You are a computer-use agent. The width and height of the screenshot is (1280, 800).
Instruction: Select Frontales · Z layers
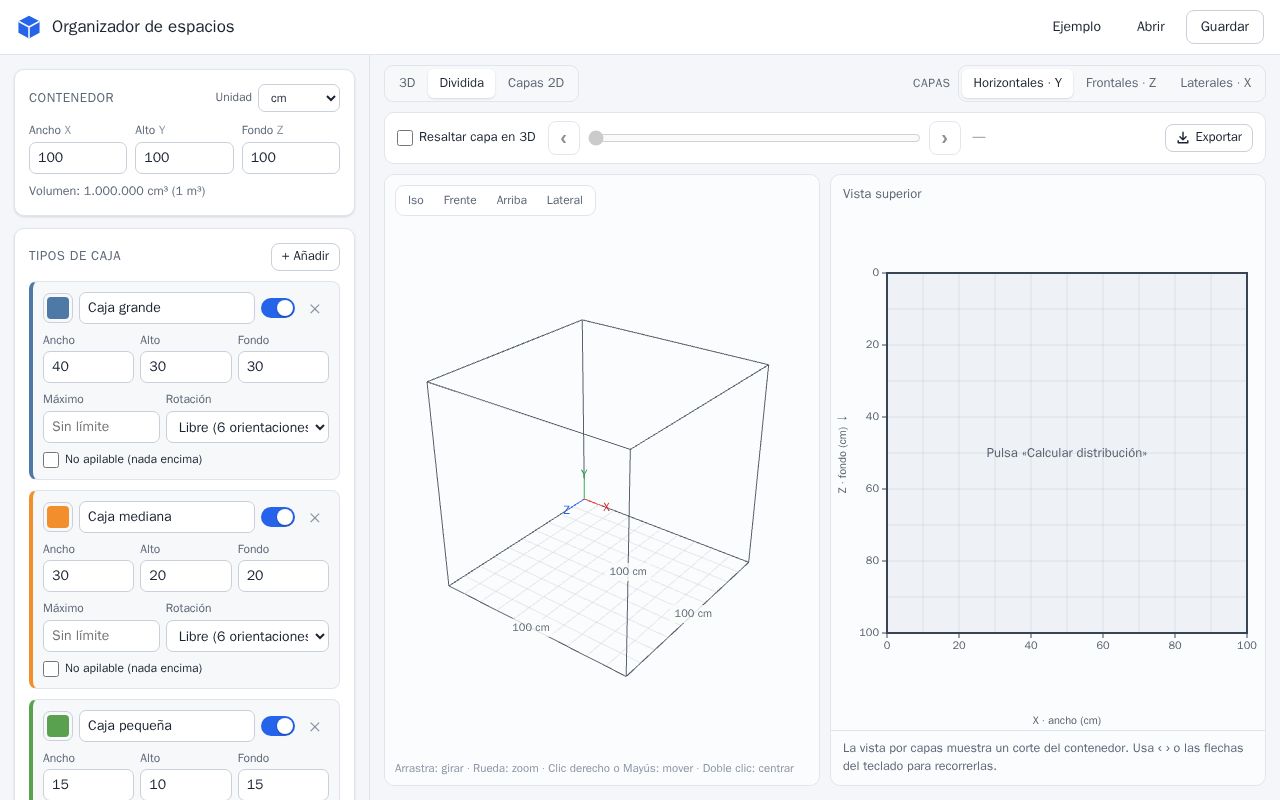pyautogui.click(x=1121, y=83)
